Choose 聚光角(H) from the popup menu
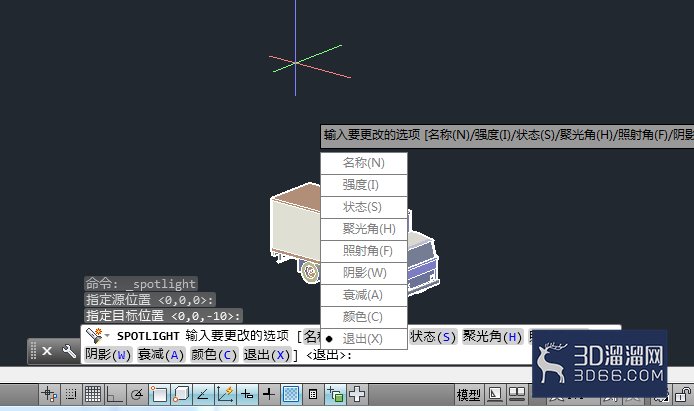 [x=364, y=229]
